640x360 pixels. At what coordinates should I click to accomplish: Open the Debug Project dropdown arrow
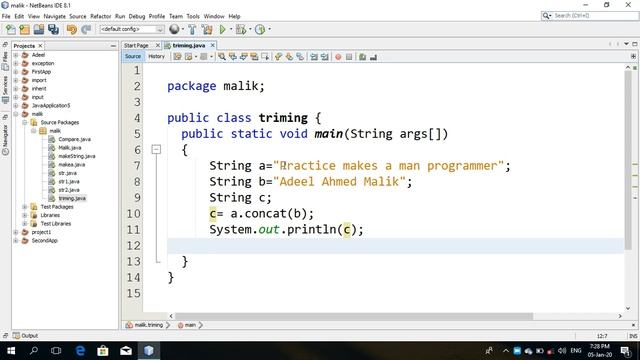[250, 29]
